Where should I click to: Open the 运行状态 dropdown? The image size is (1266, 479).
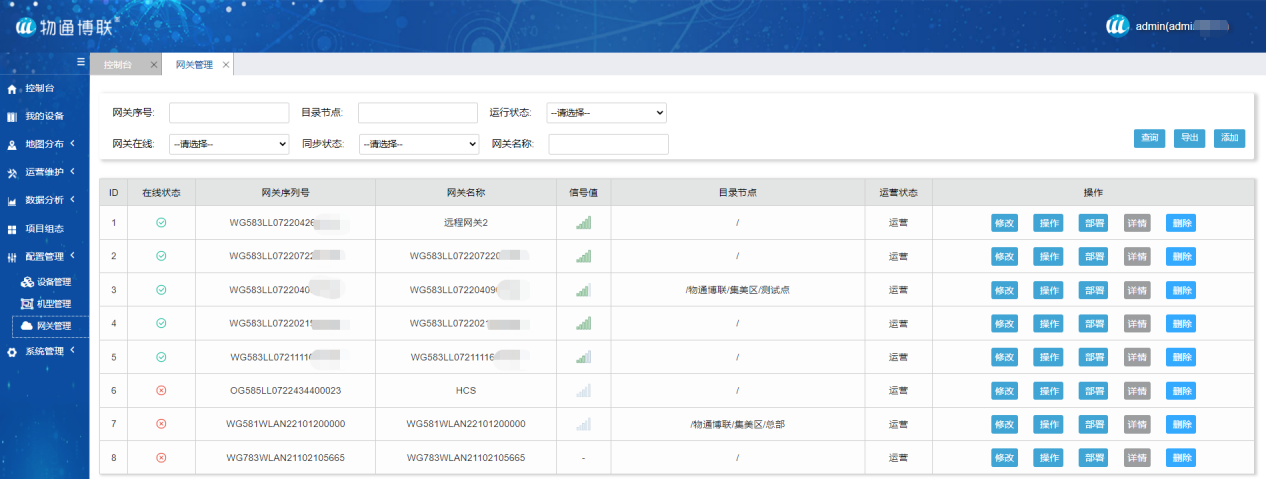coord(606,113)
